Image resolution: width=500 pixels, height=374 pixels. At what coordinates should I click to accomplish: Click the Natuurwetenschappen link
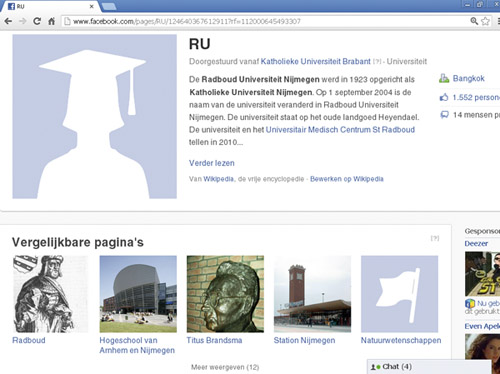pos(401,340)
